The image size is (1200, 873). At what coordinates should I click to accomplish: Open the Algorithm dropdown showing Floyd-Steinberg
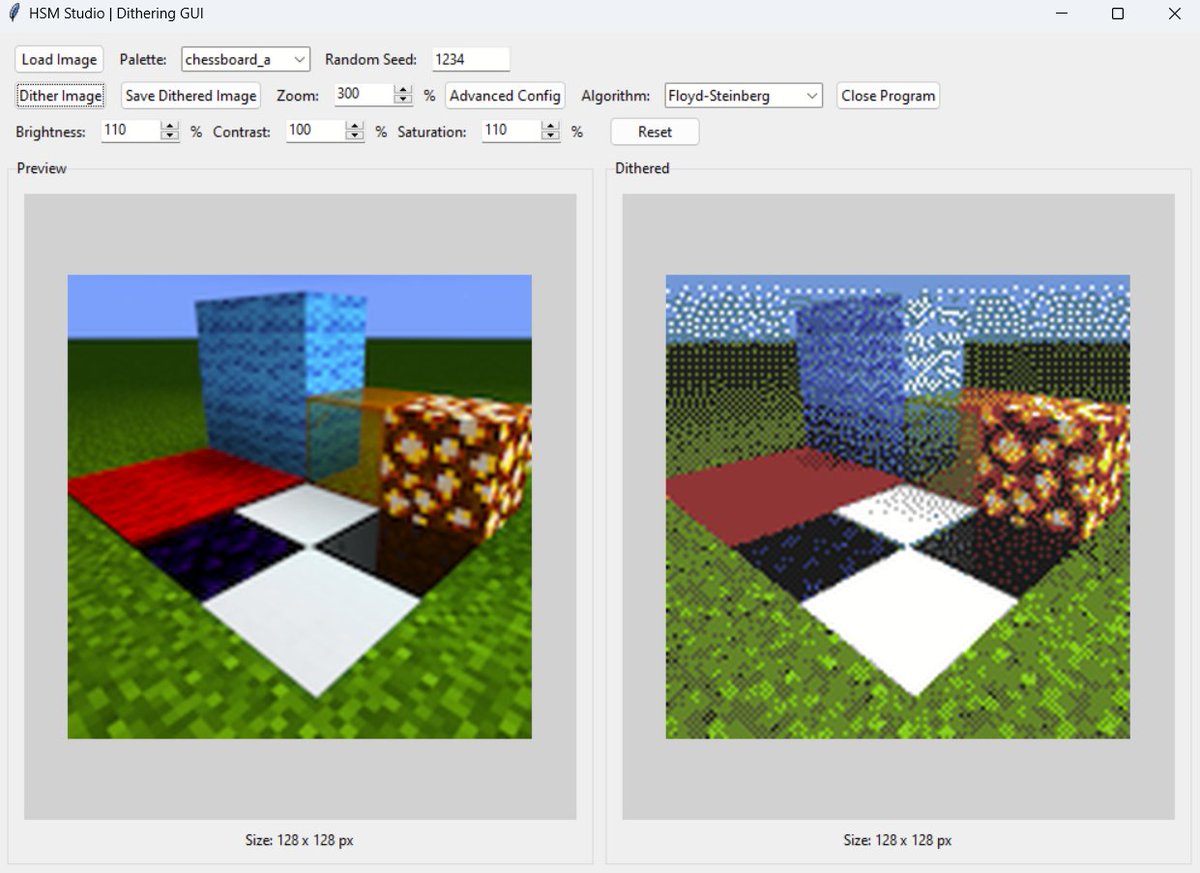pyautogui.click(x=743, y=96)
